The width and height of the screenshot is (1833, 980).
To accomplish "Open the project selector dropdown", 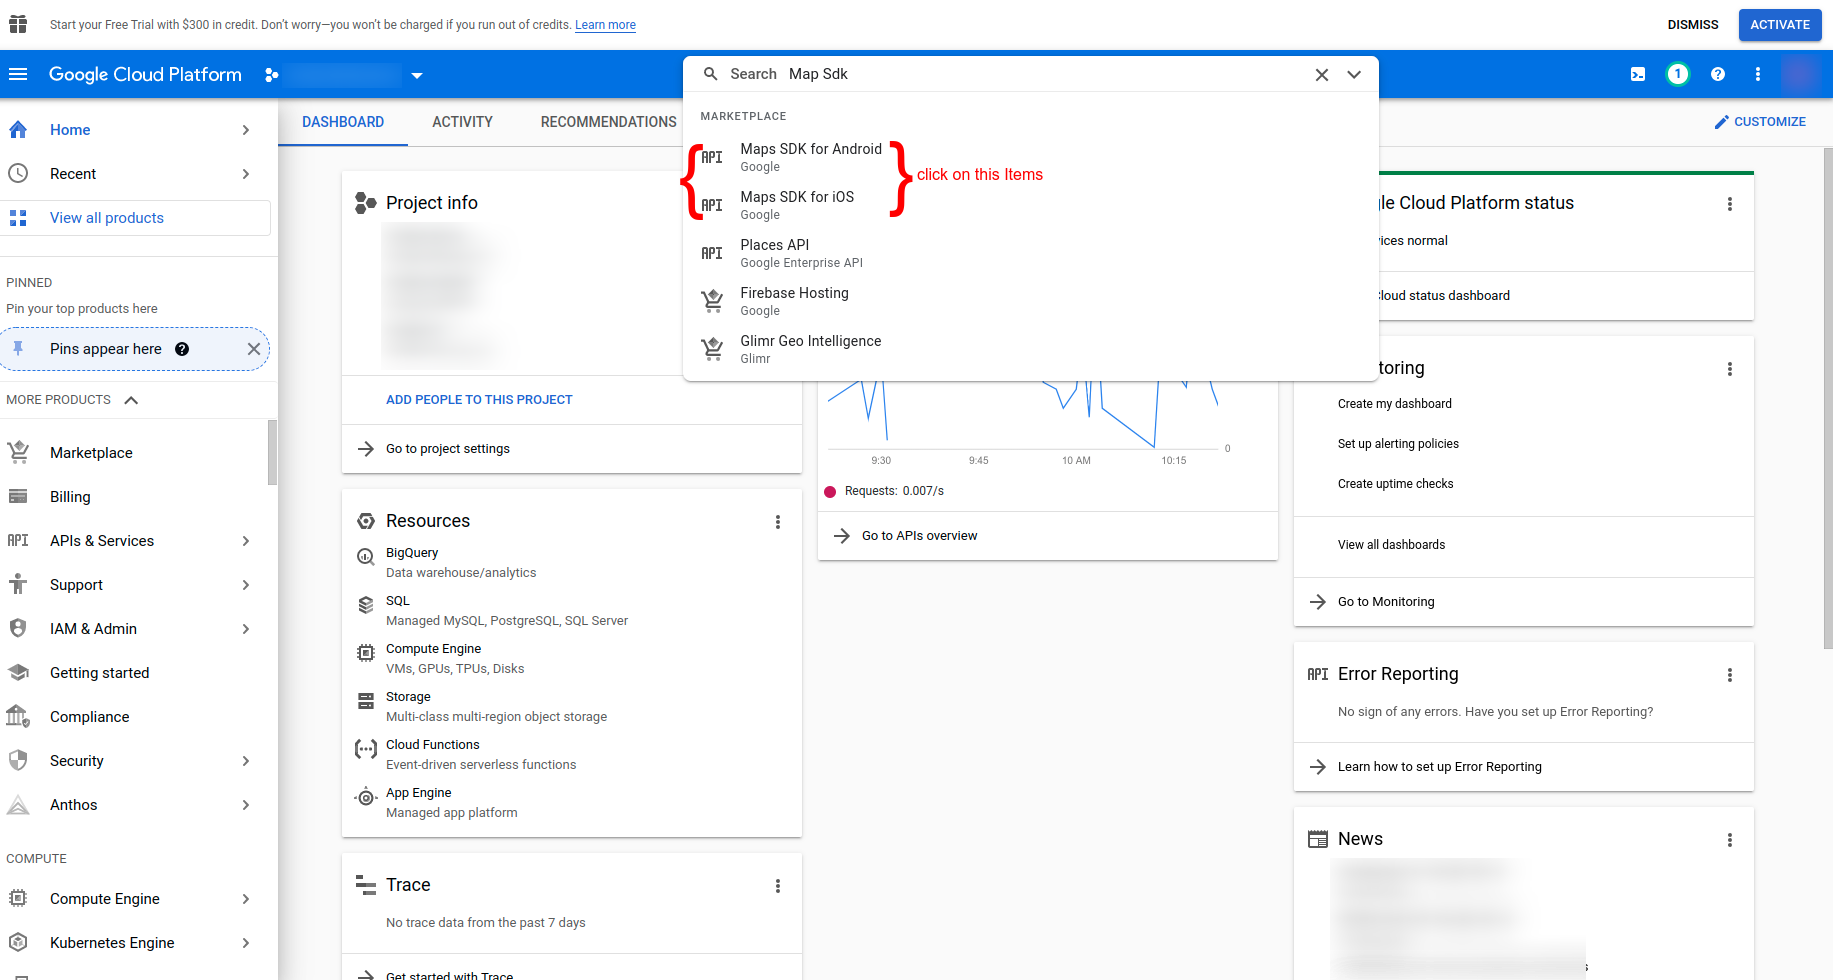I will pos(417,75).
